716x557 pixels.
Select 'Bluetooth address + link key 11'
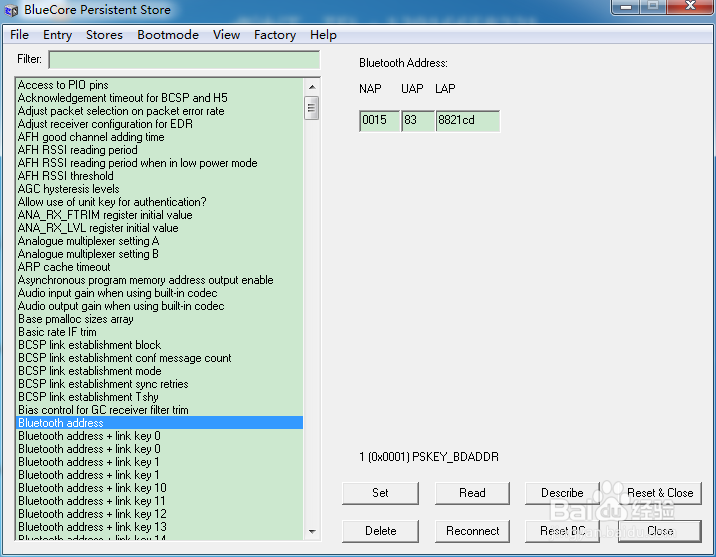(160, 501)
